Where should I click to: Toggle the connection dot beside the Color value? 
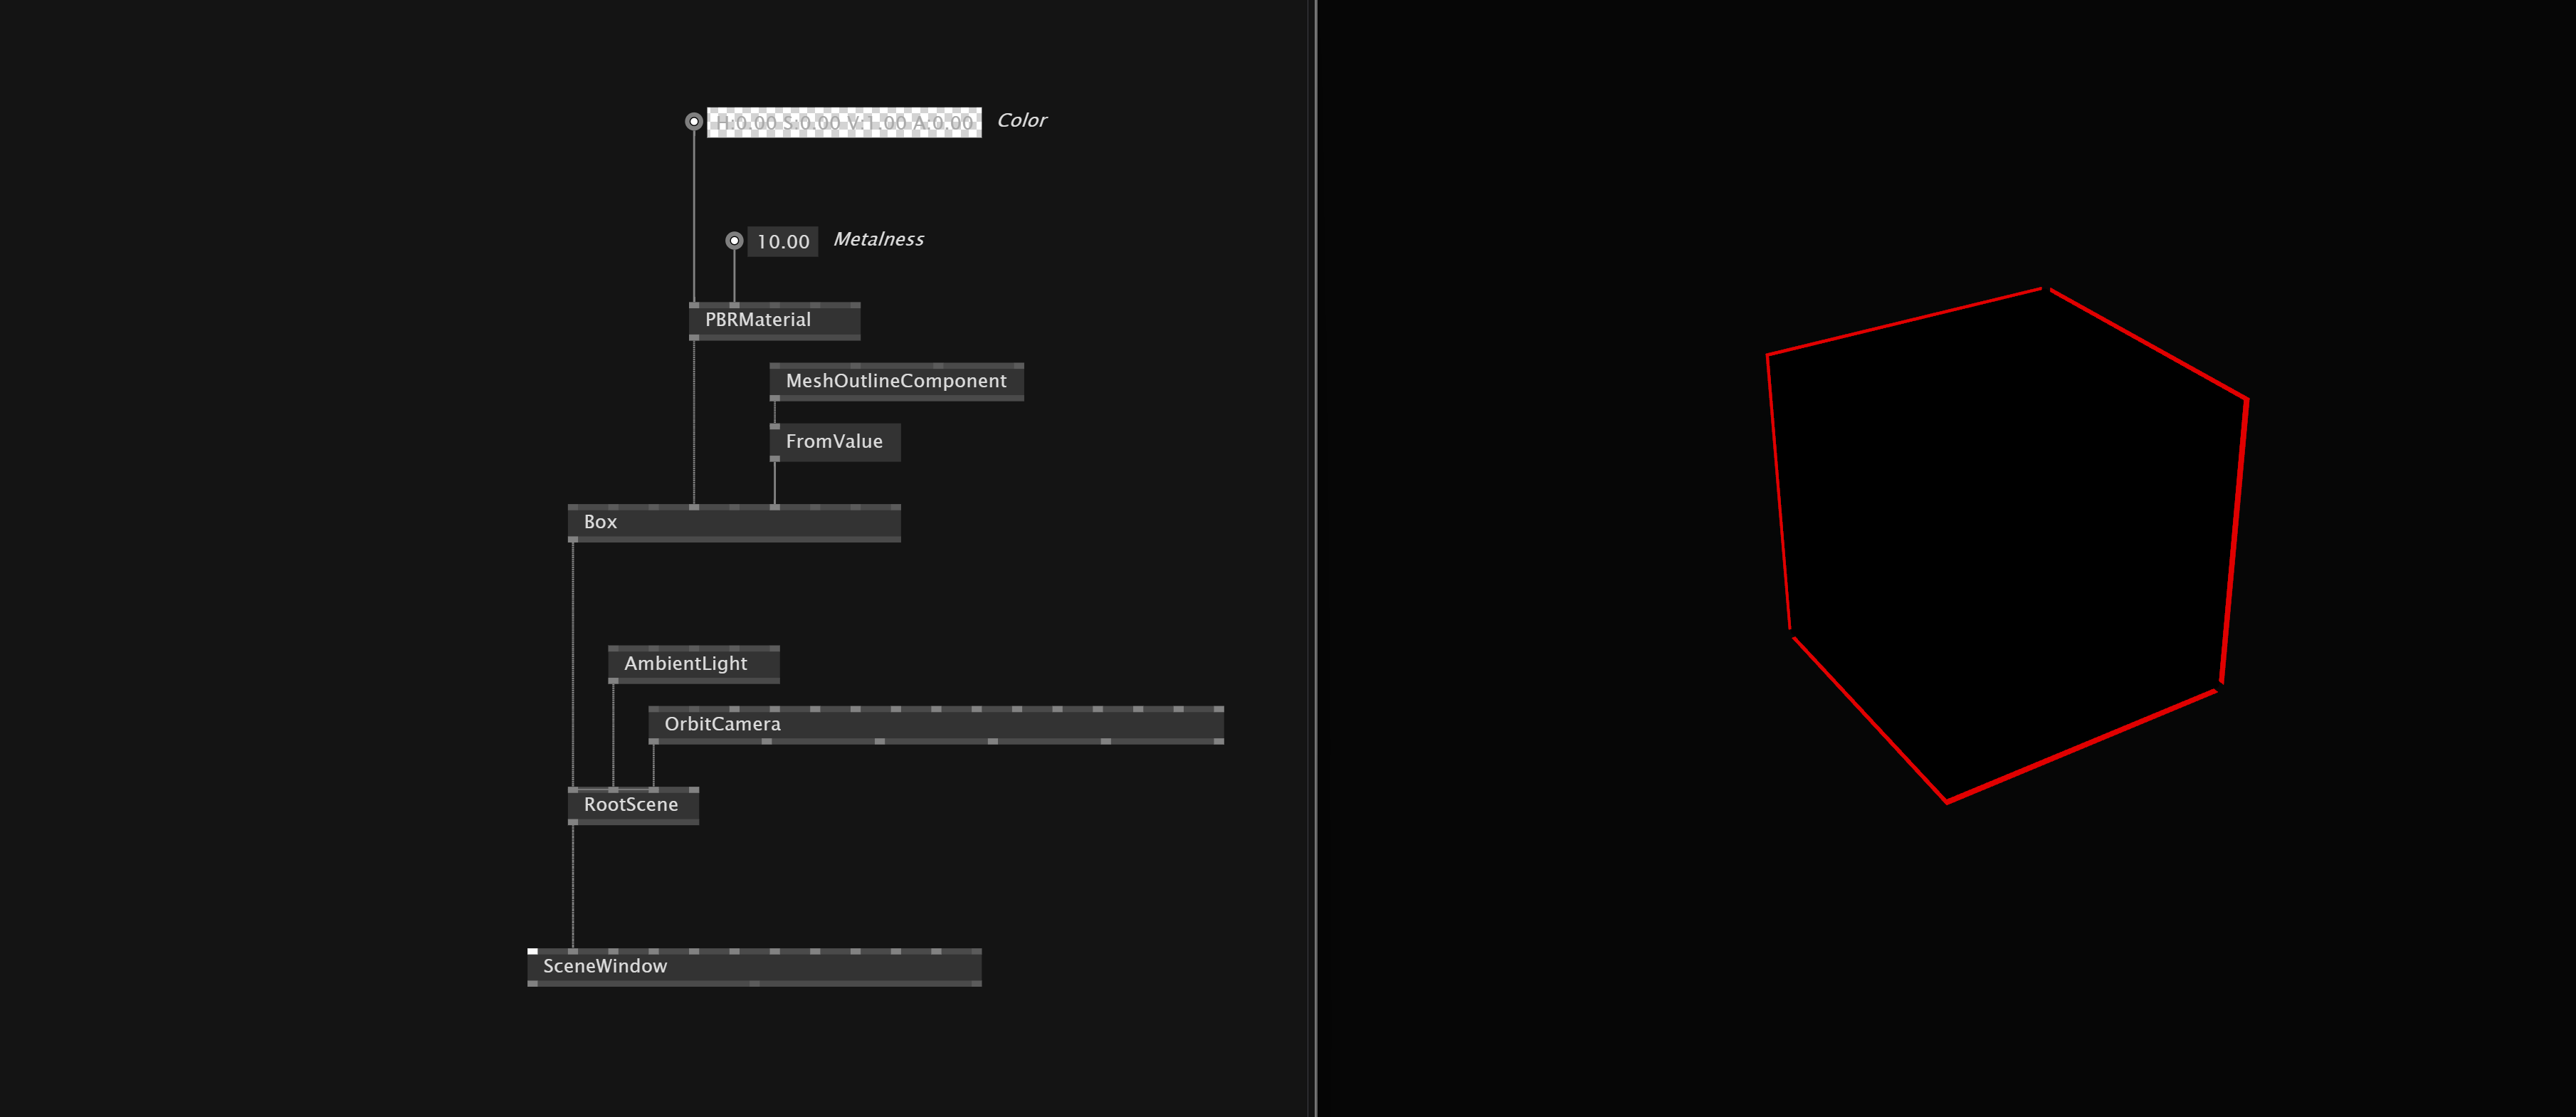pyautogui.click(x=693, y=120)
